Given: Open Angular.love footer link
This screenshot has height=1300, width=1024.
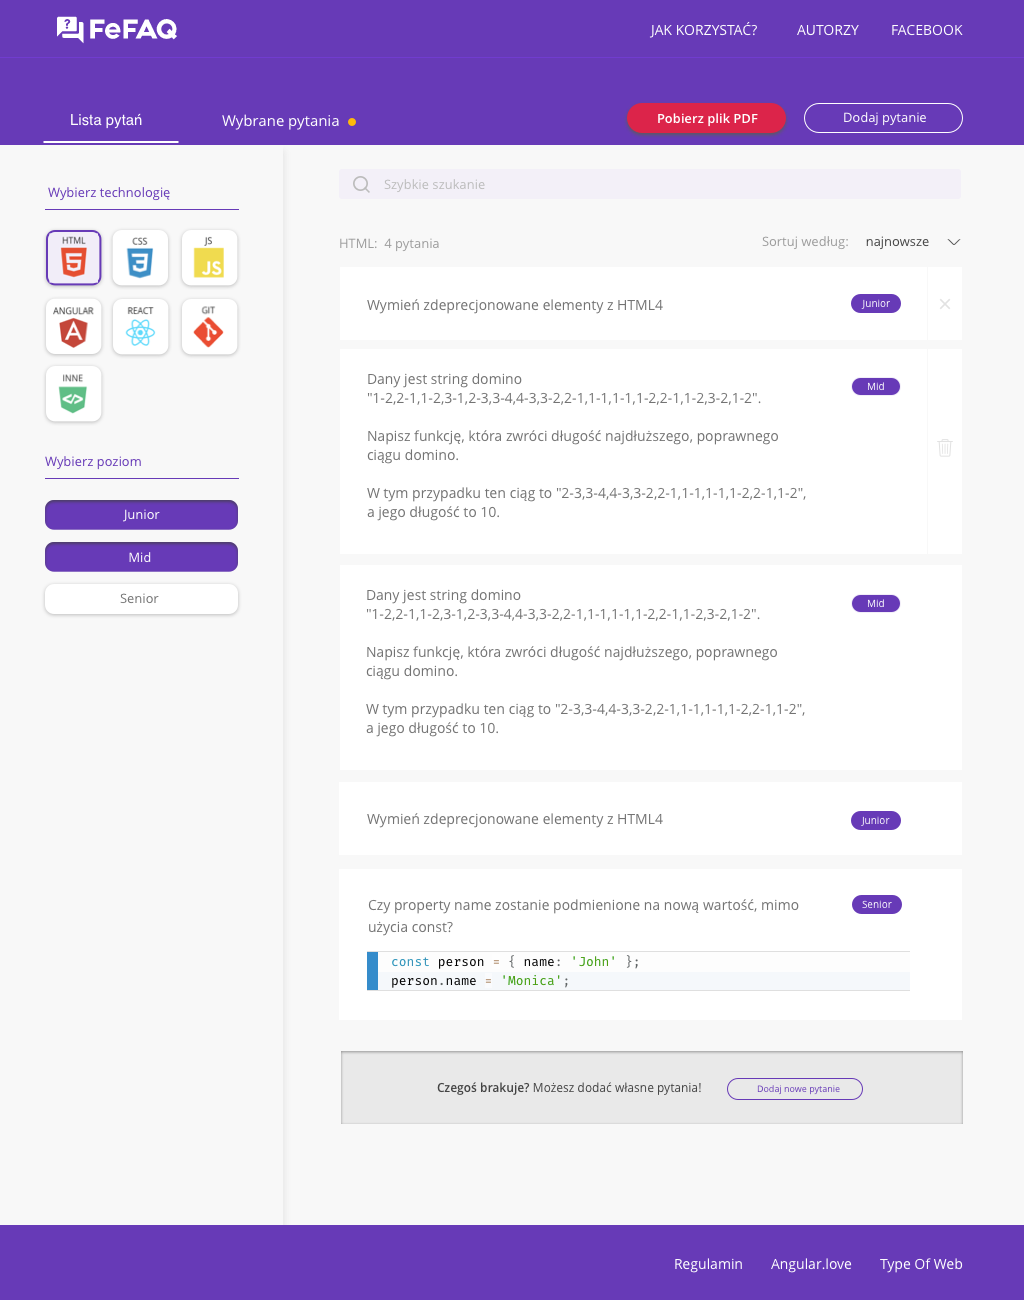Looking at the screenshot, I should click(x=811, y=1264).
